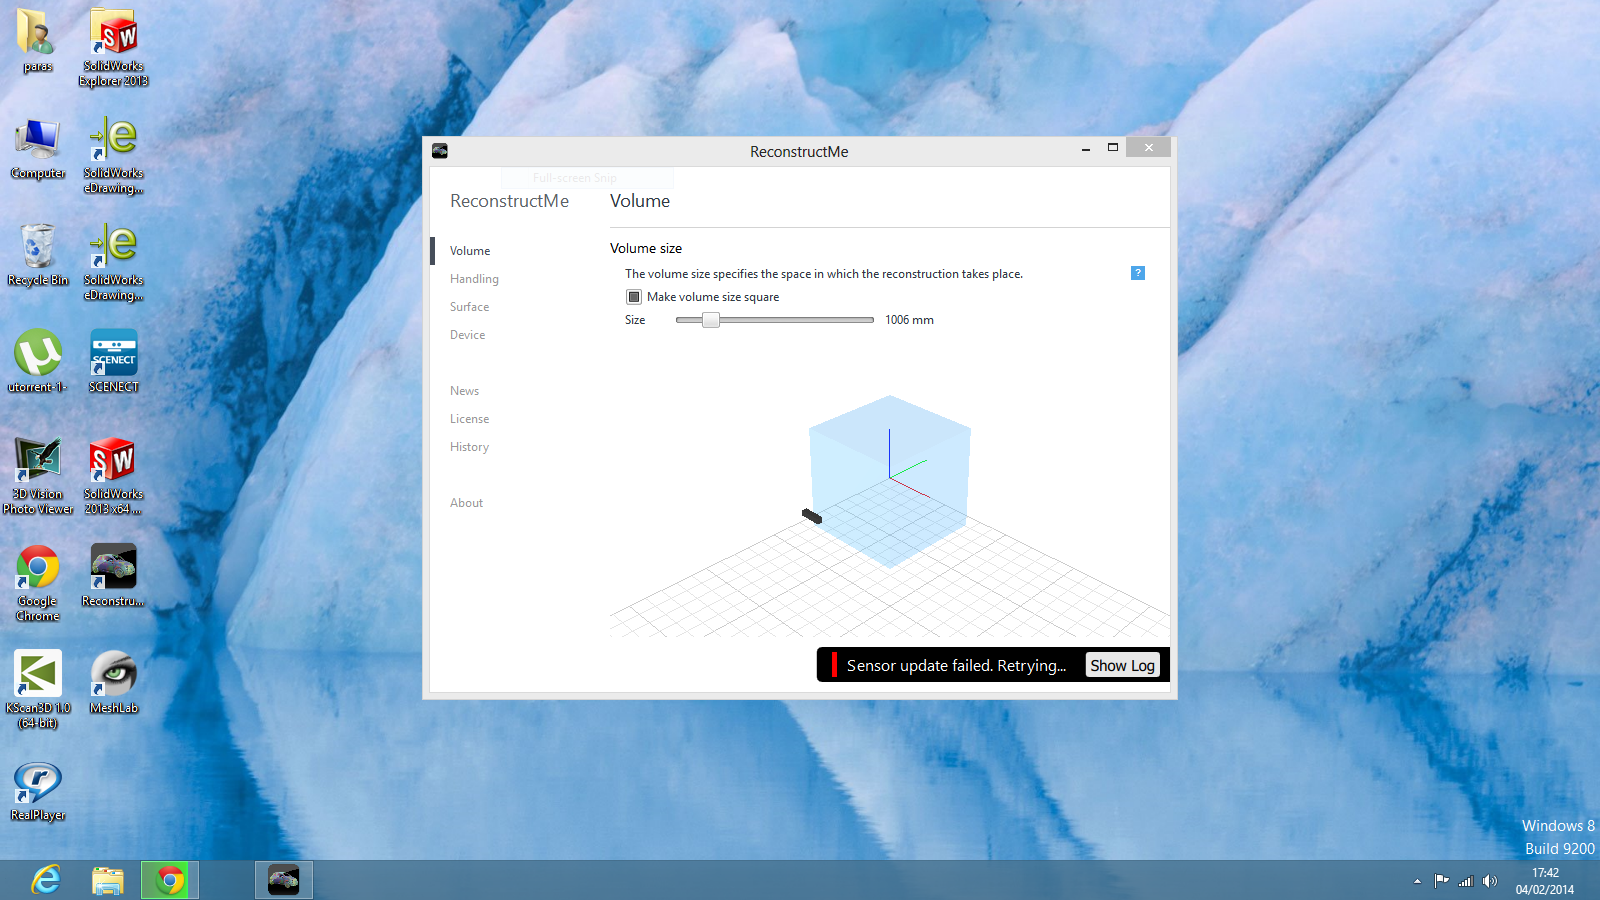The width and height of the screenshot is (1600, 900).
Task: Toggle Make volume size square checkbox
Action: (x=634, y=297)
